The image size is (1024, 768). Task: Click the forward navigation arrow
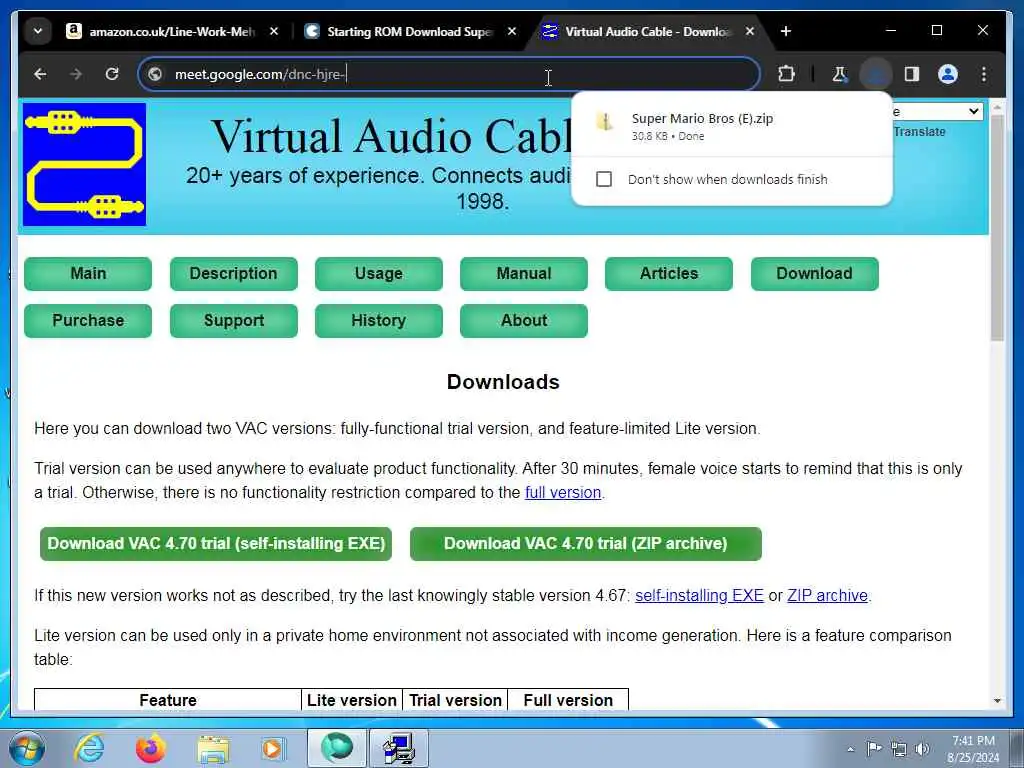(x=76, y=74)
